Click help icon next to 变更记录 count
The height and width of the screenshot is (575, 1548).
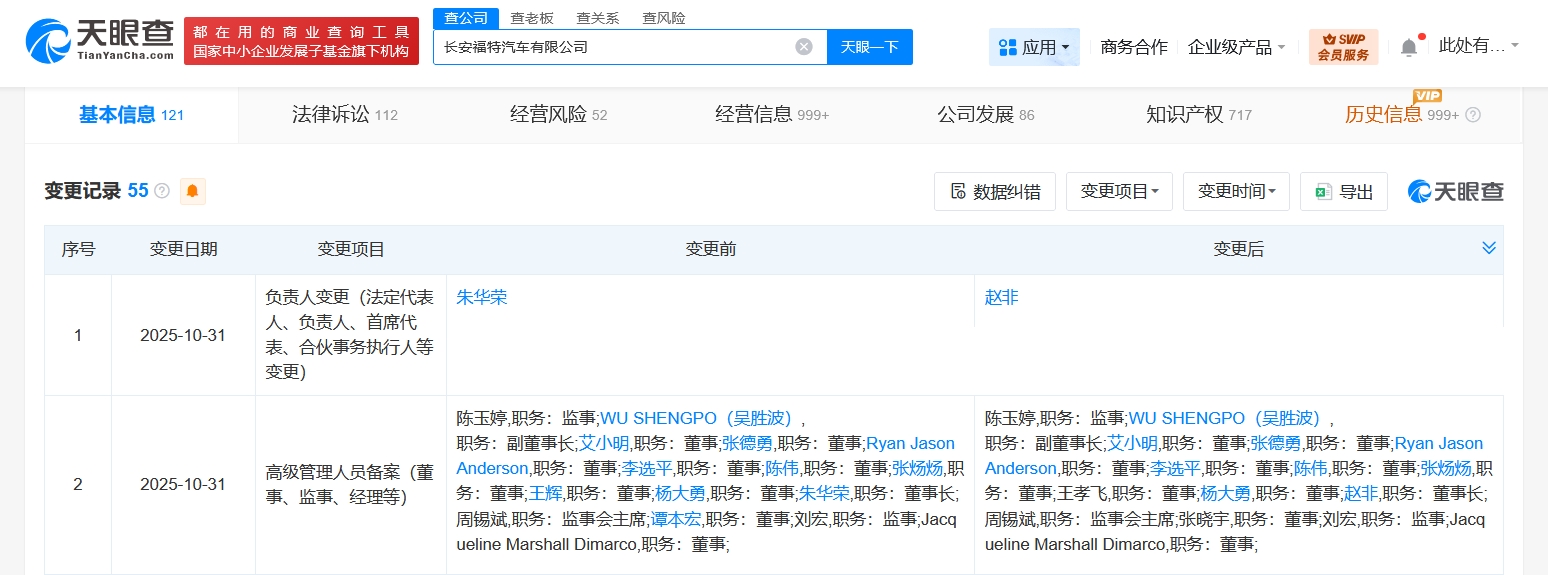coord(162,191)
